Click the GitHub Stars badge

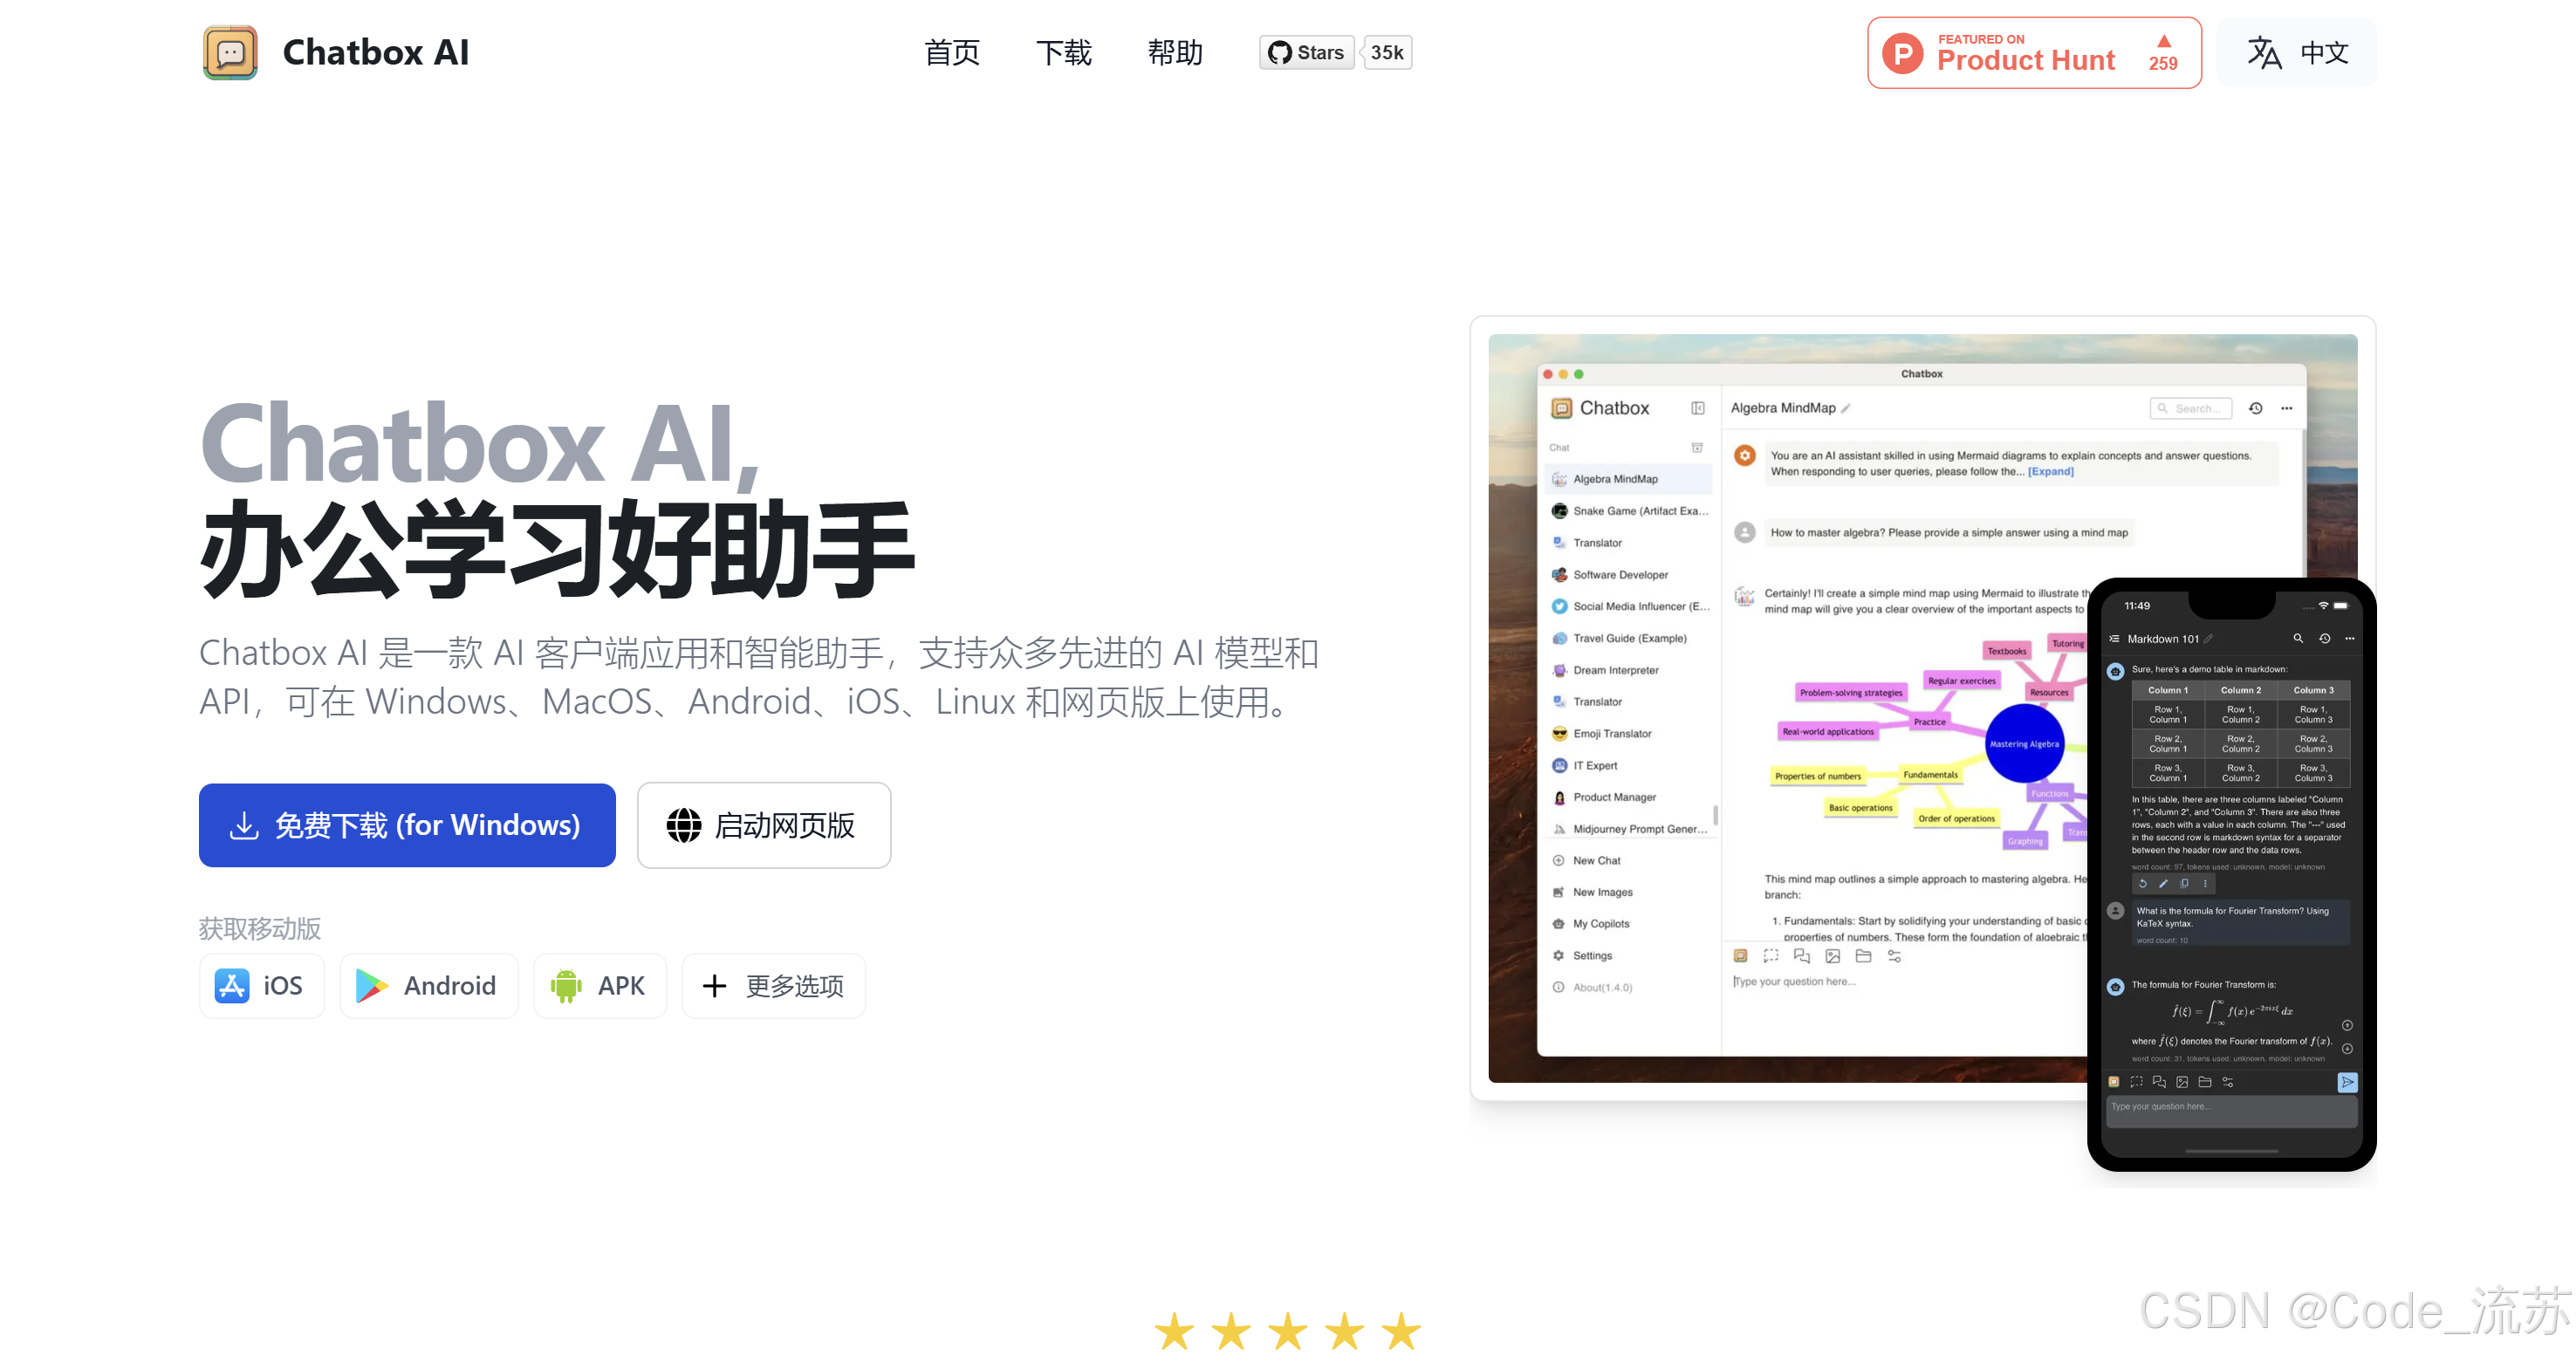tap(1306, 52)
